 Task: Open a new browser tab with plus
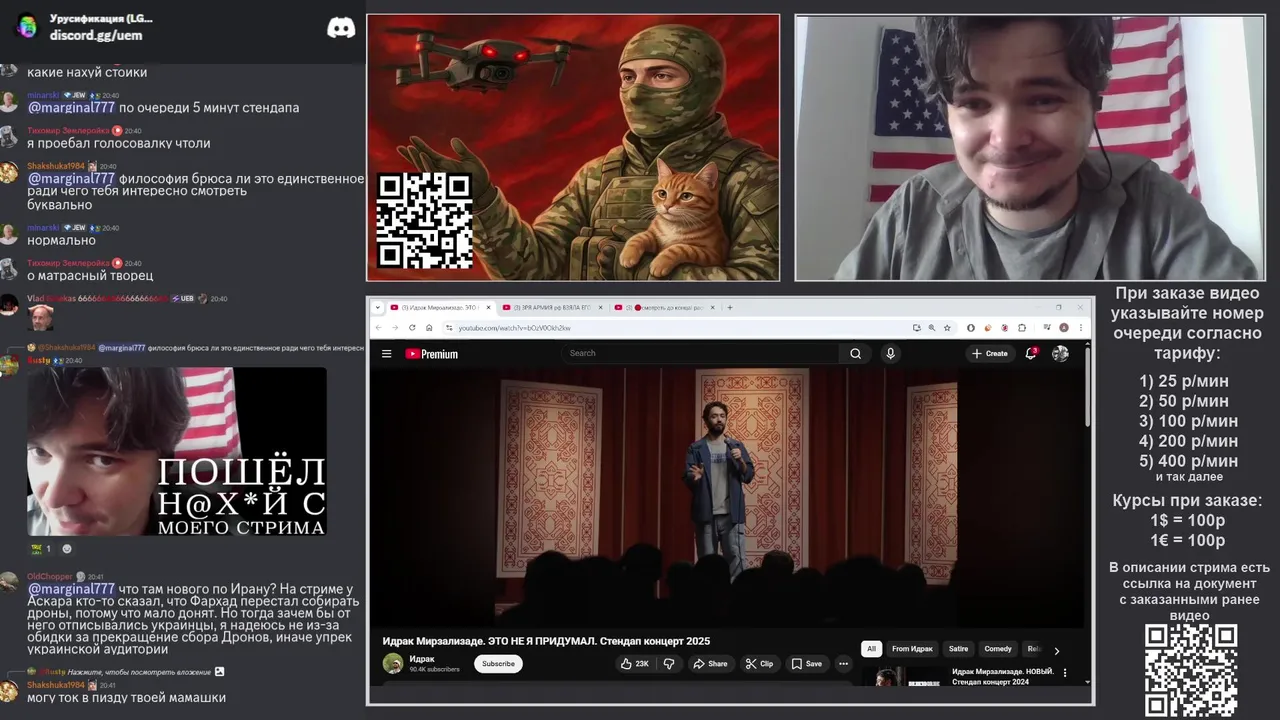click(729, 307)
